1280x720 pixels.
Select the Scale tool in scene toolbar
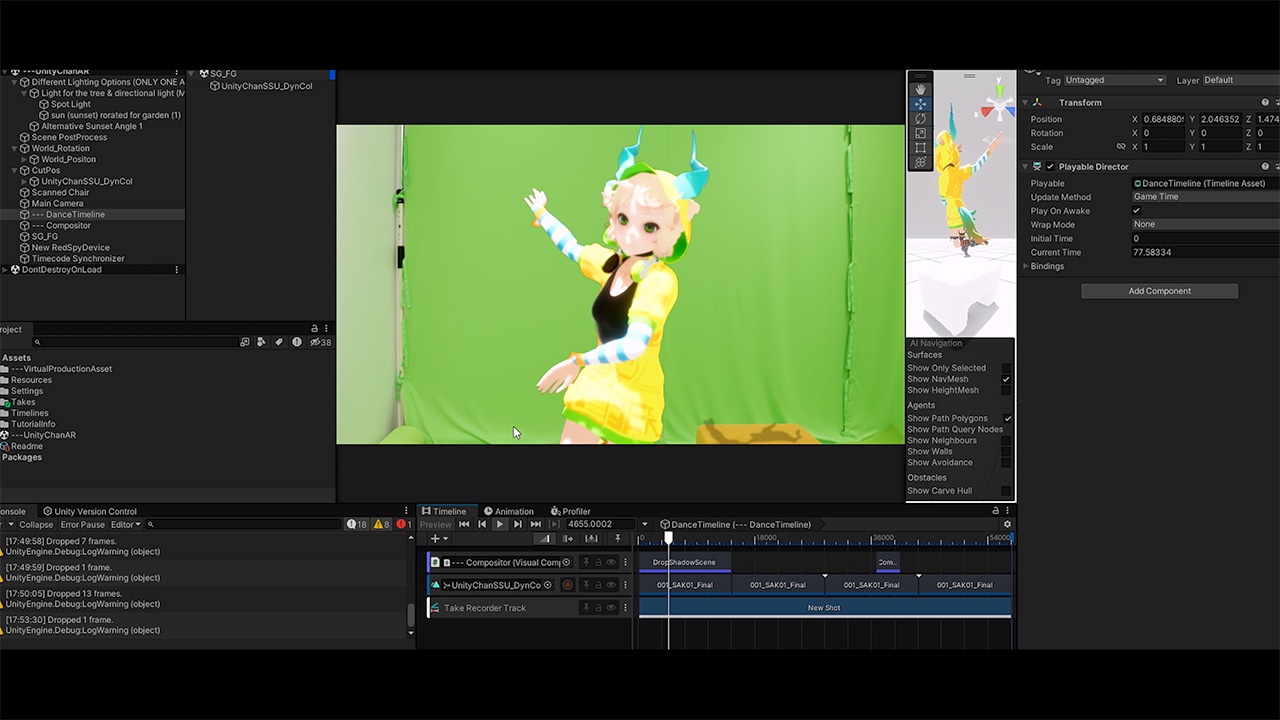tap(920, 133)
